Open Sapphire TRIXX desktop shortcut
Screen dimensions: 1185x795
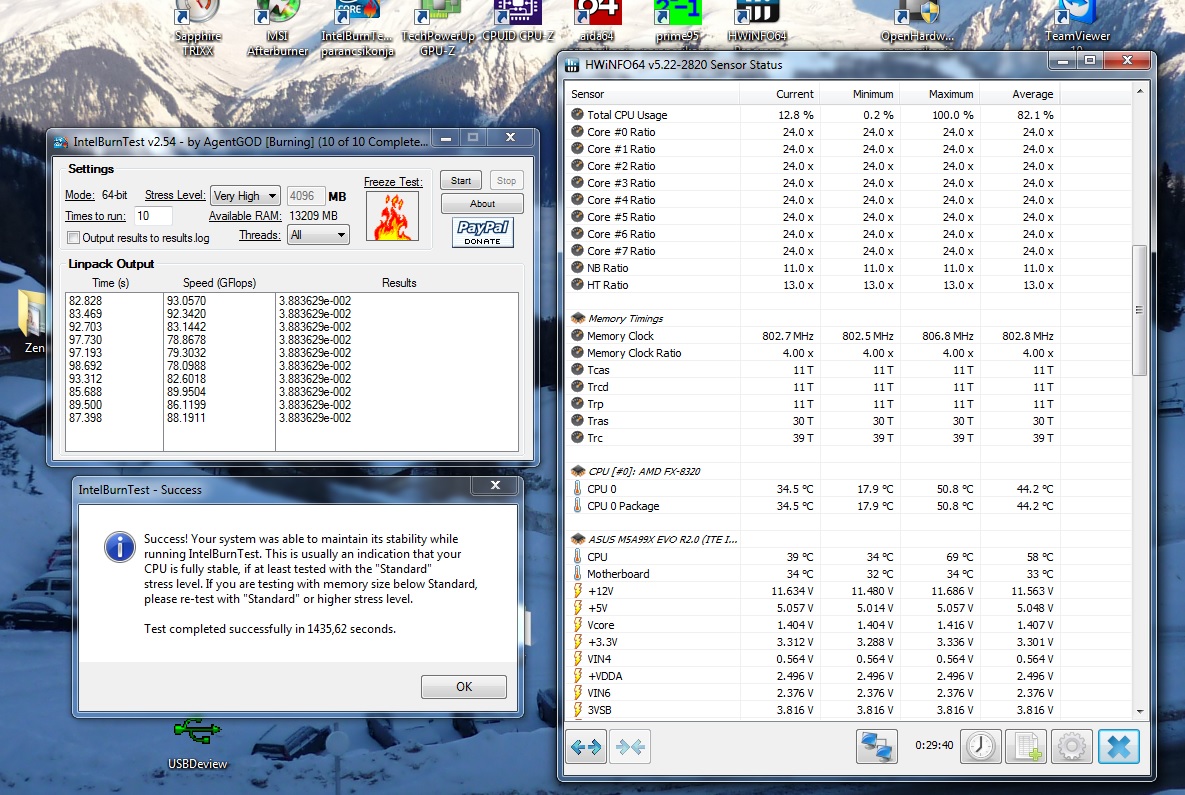[x=197, y=26]
